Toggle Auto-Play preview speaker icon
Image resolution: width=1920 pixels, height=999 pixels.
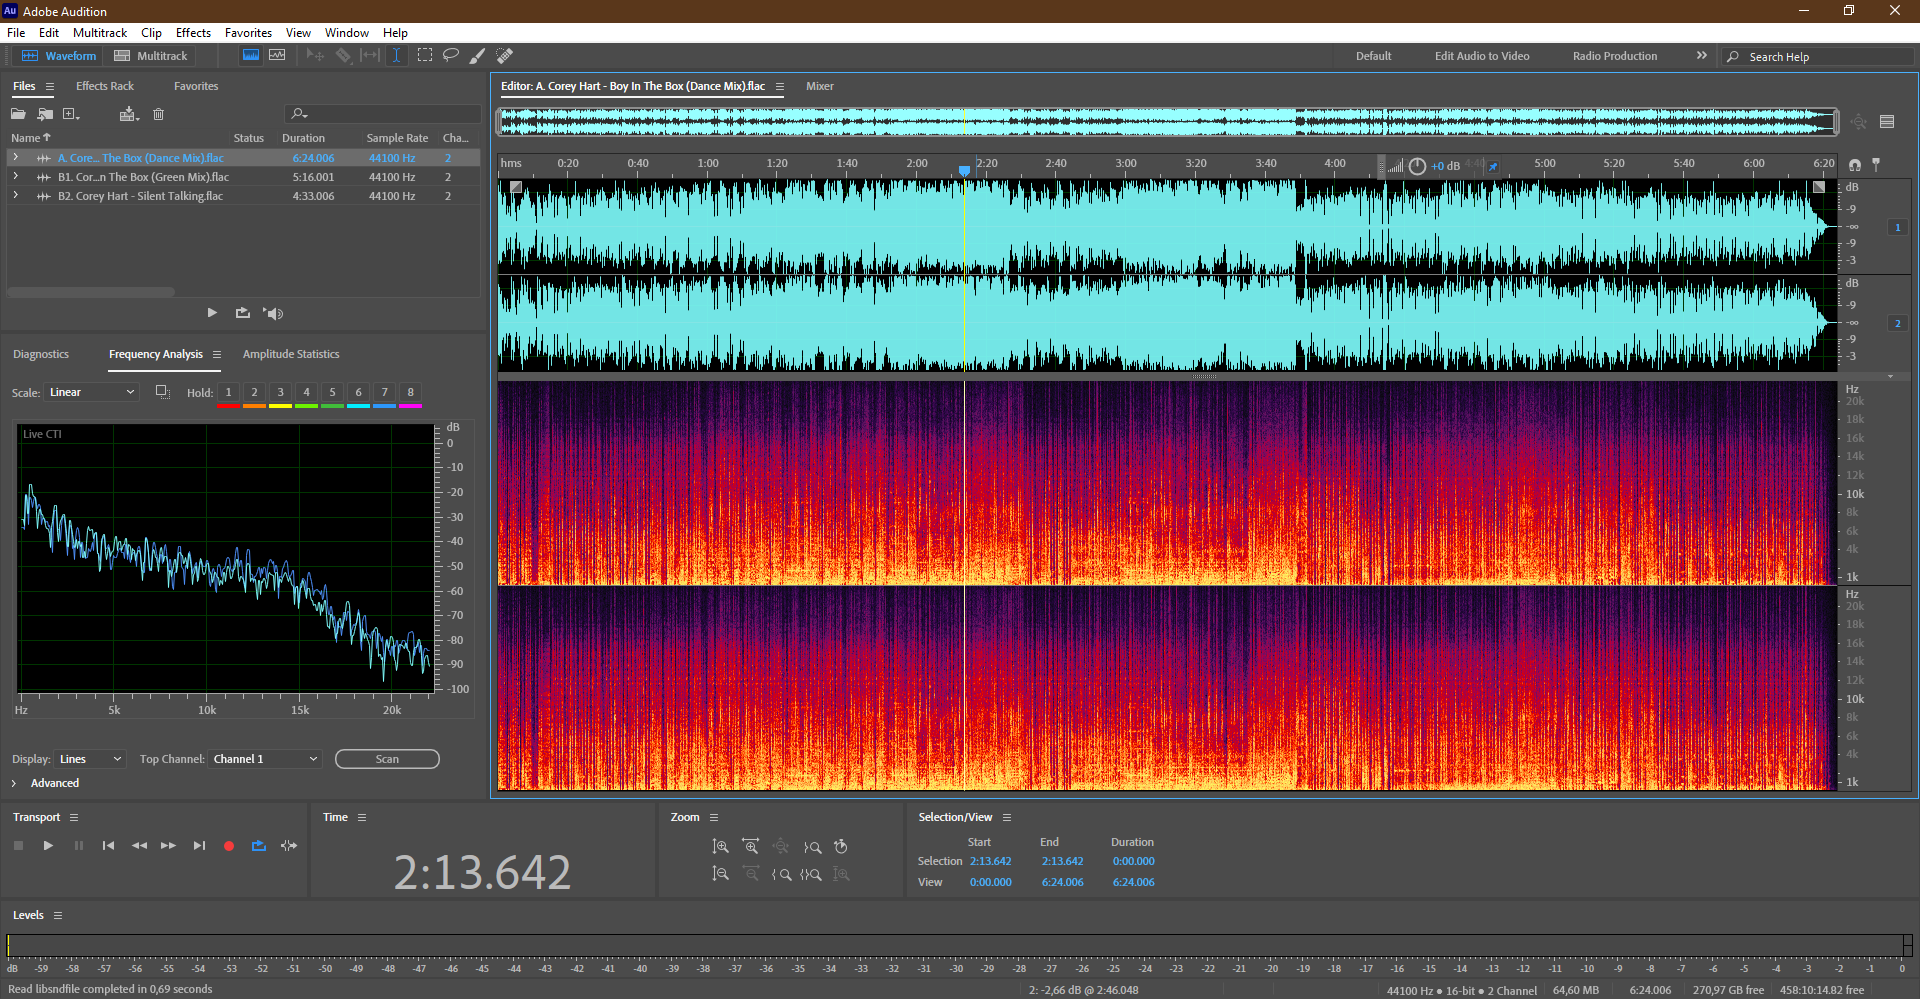click(273, 313)
